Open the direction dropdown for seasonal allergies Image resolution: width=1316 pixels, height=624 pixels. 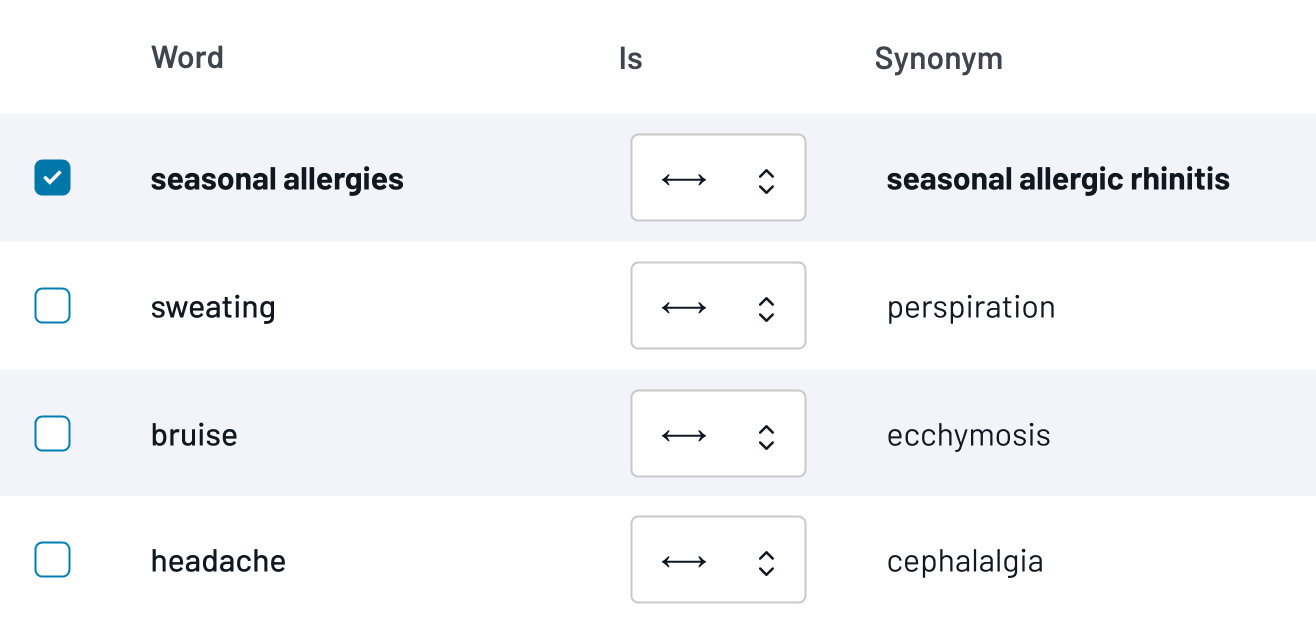point(718,178)
